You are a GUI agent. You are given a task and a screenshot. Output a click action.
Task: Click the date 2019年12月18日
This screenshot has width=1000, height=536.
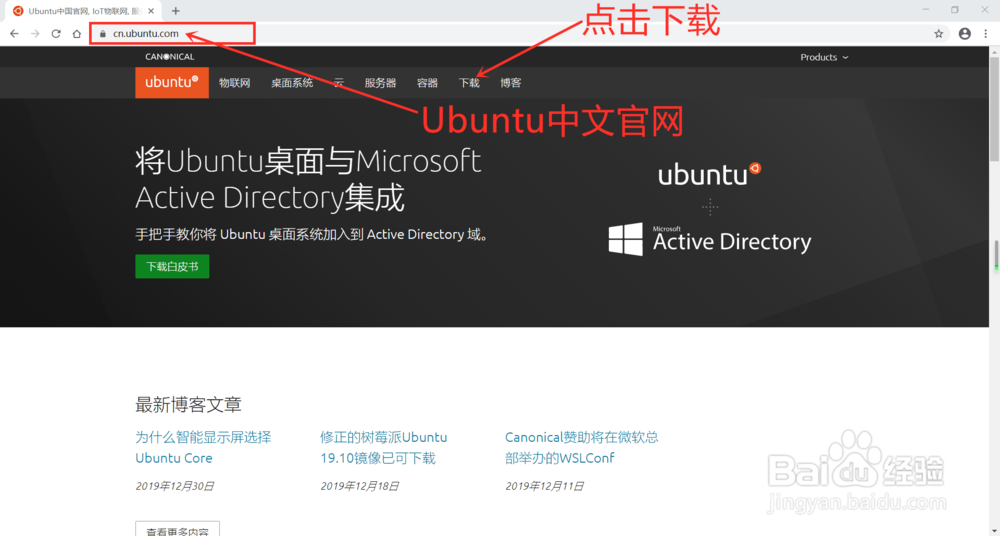359,486
